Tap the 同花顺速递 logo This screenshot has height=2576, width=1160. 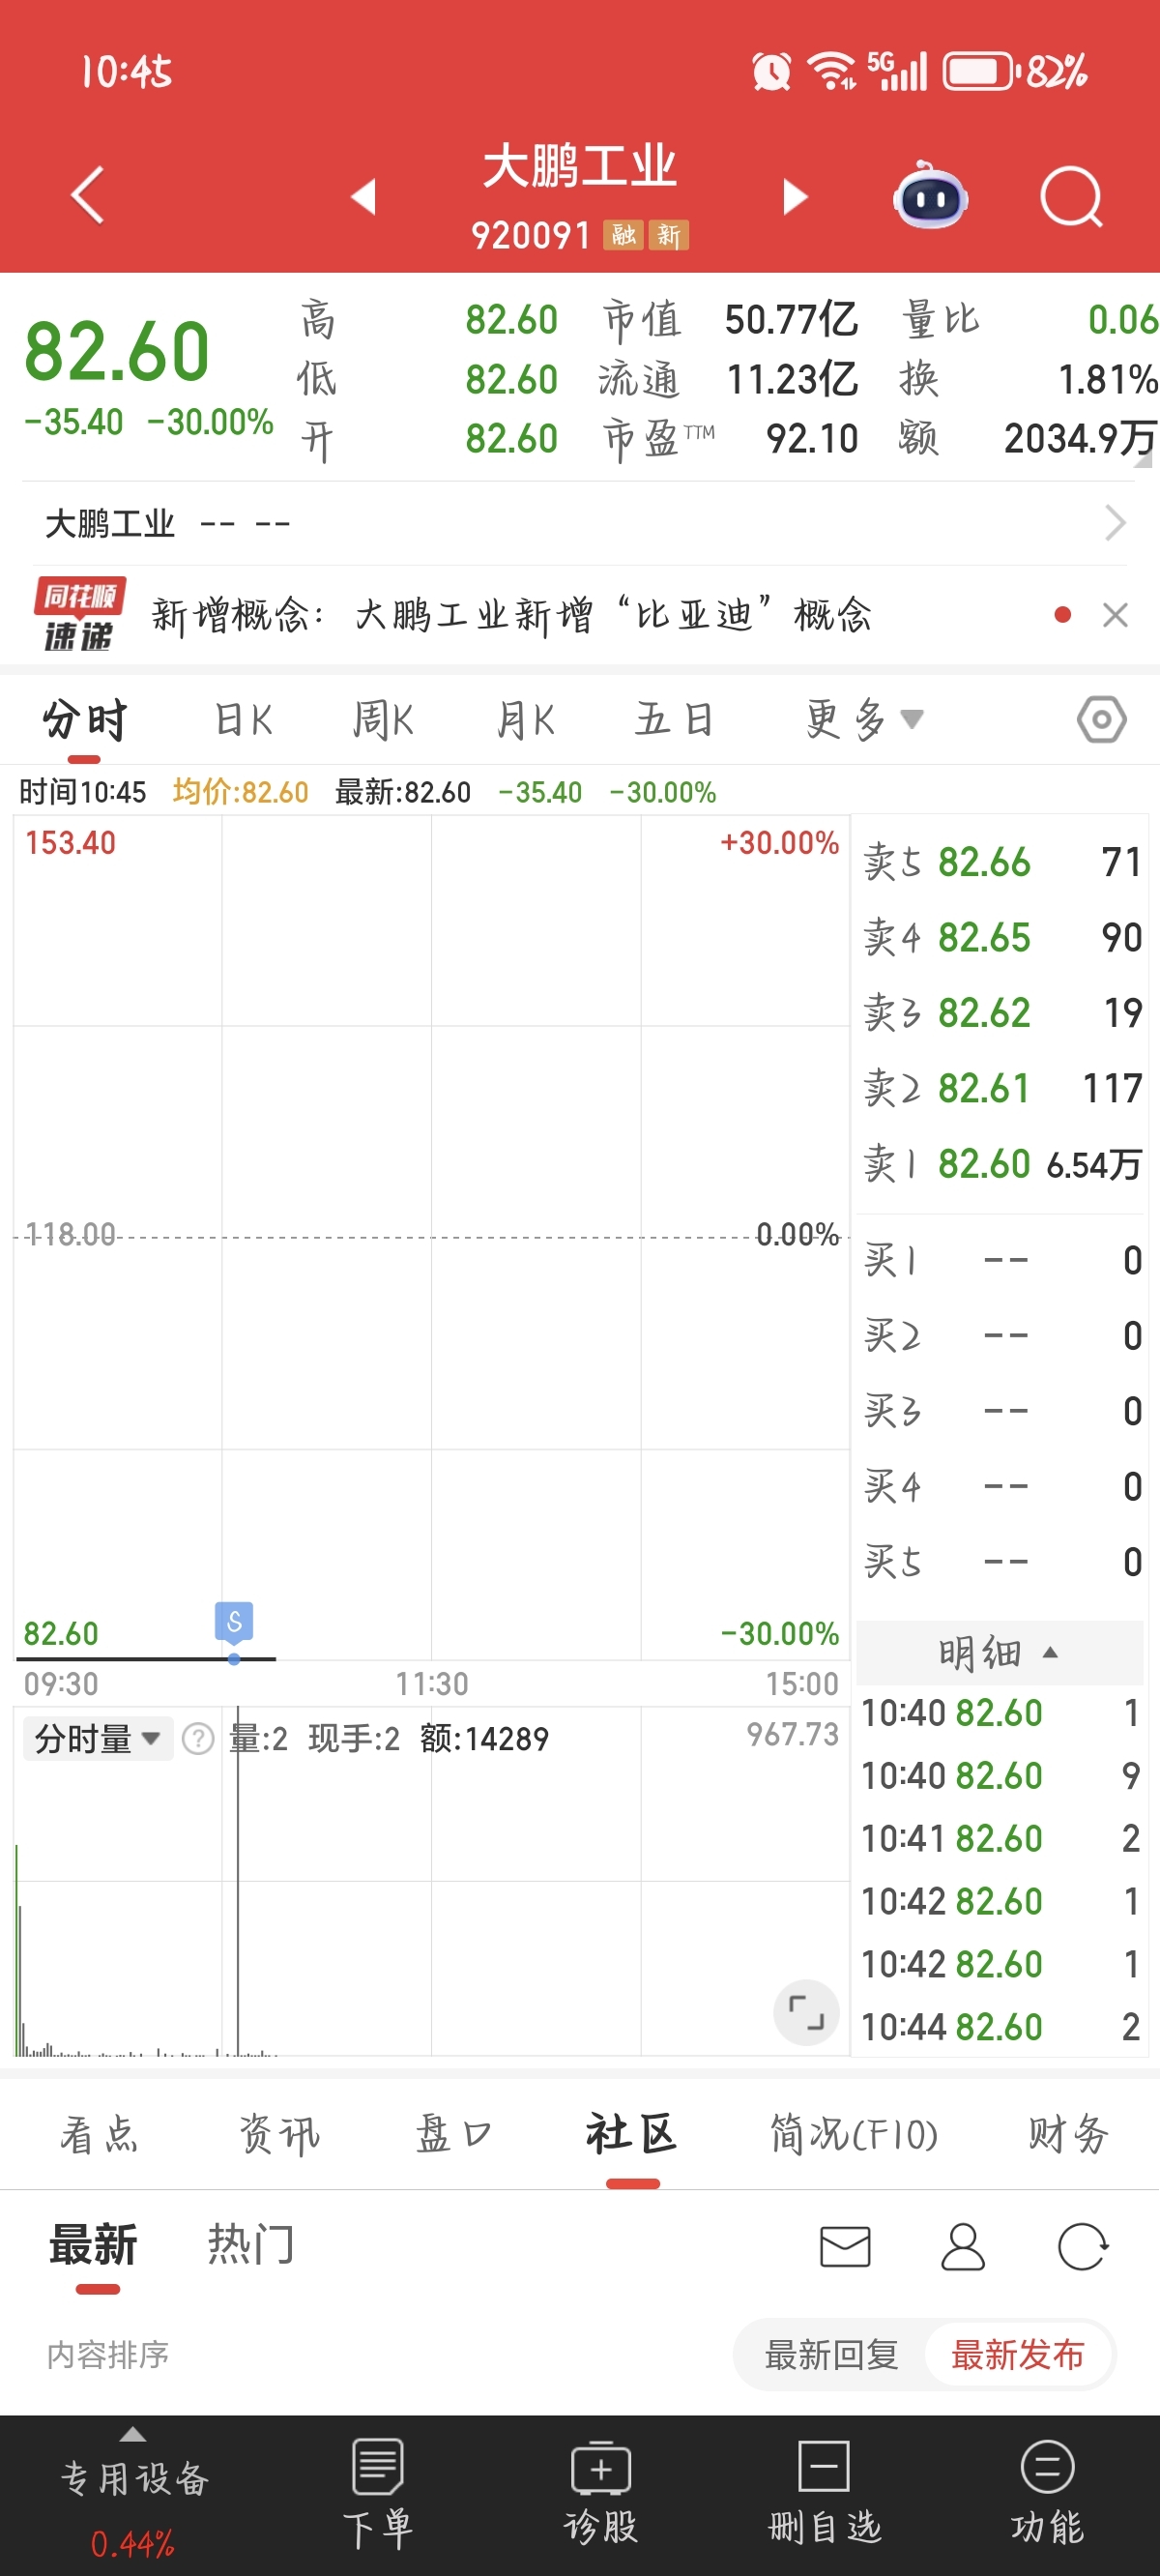[x=78, y=614]
